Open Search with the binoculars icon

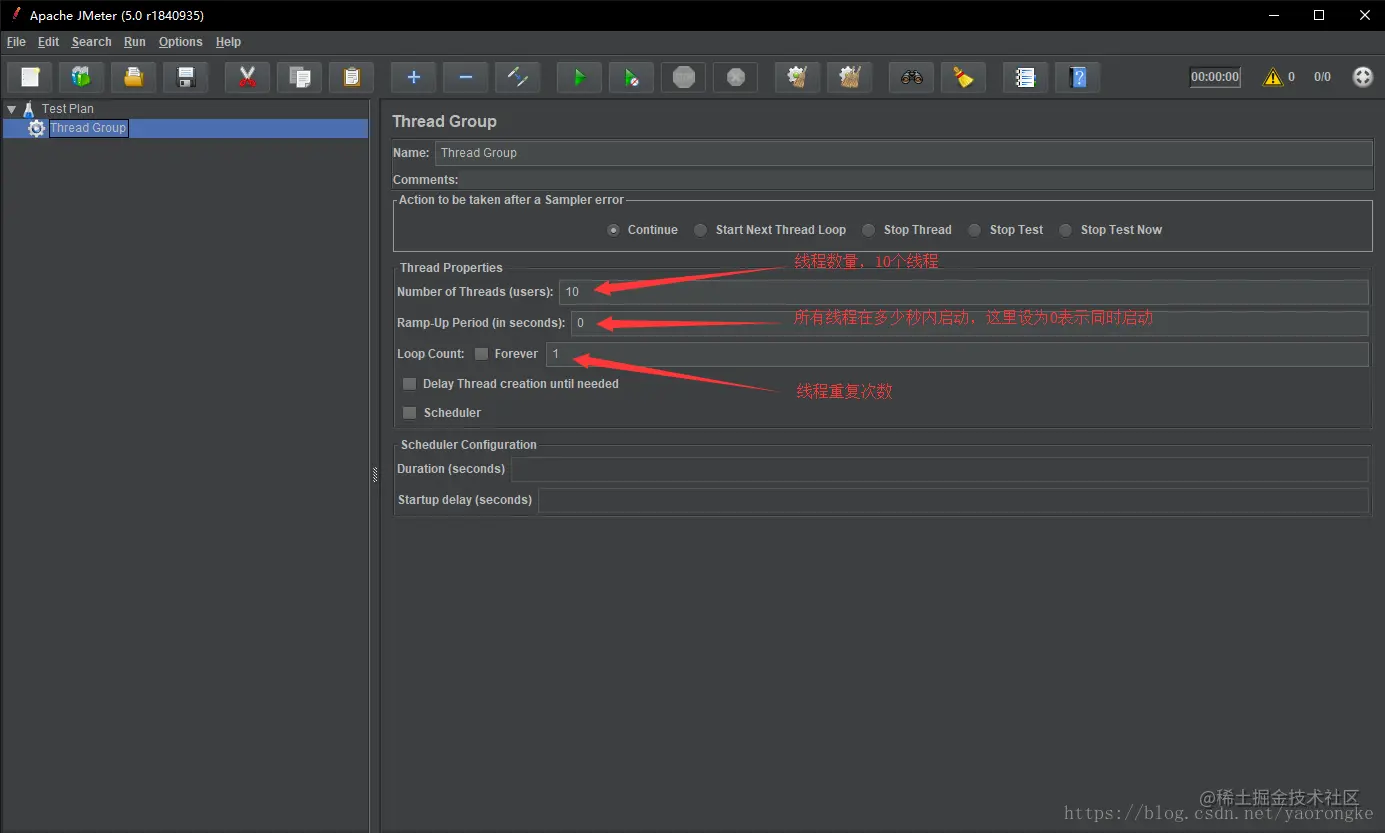coord(912,77)
